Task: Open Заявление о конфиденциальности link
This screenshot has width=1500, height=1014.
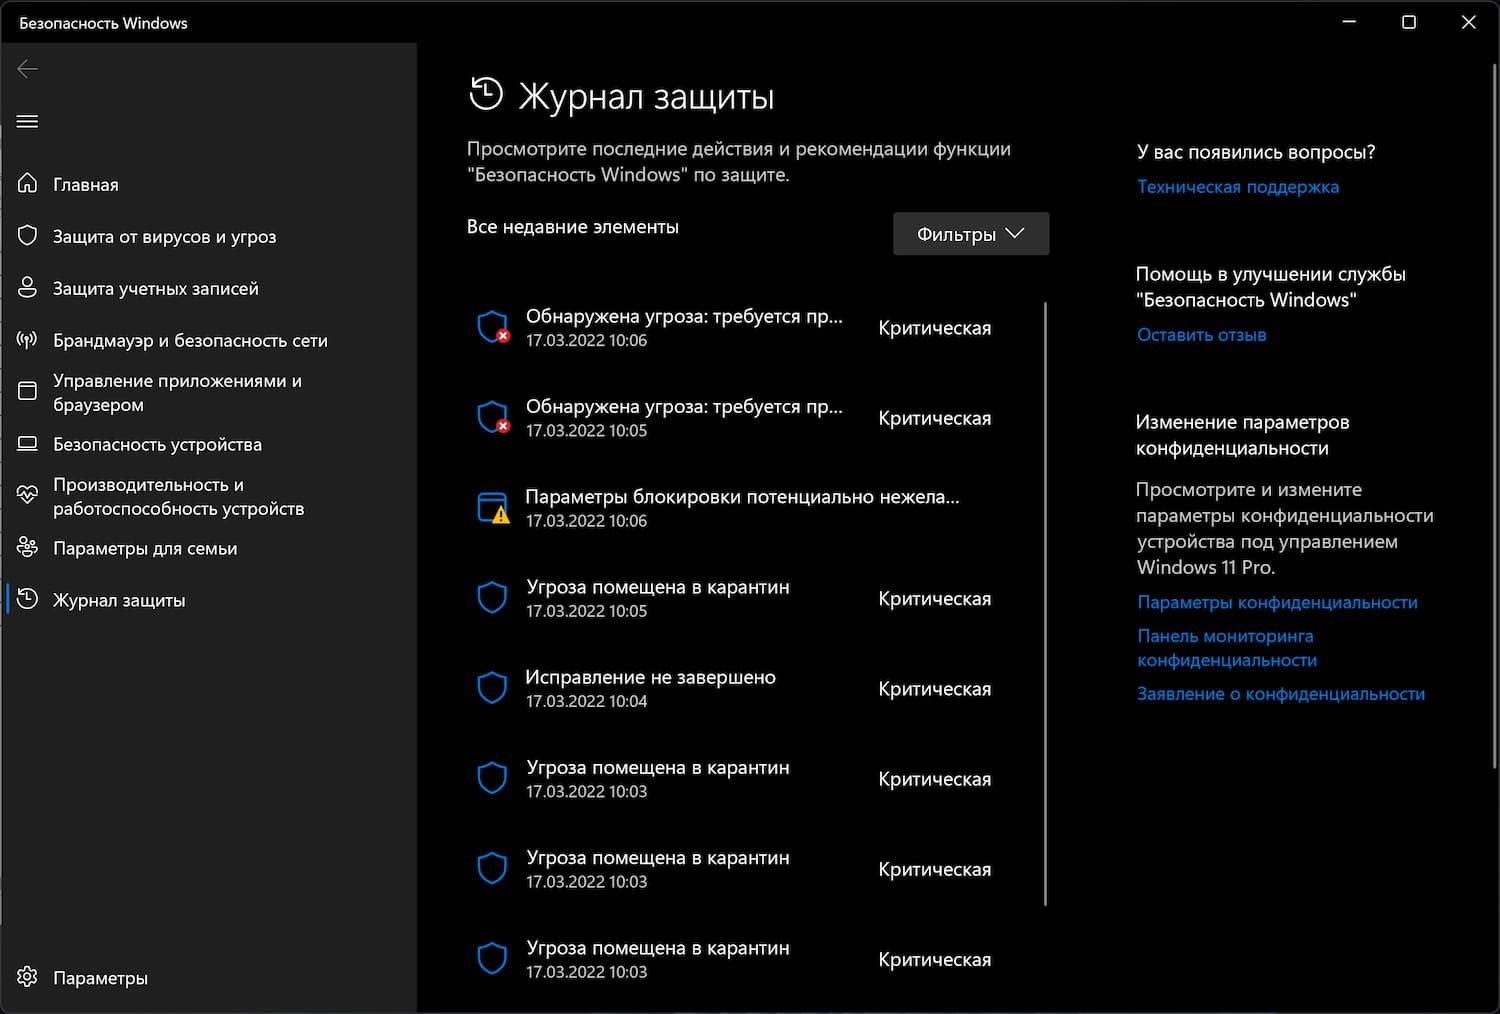Action: (1280, 694)
